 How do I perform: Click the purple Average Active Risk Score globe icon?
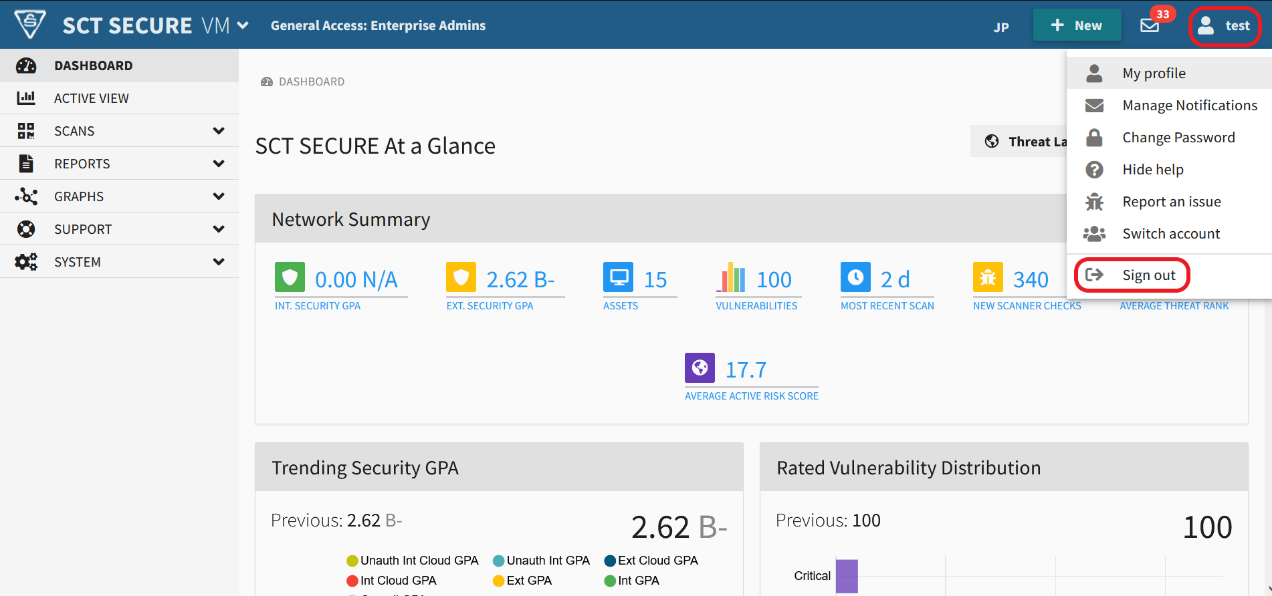click(700, 367)
